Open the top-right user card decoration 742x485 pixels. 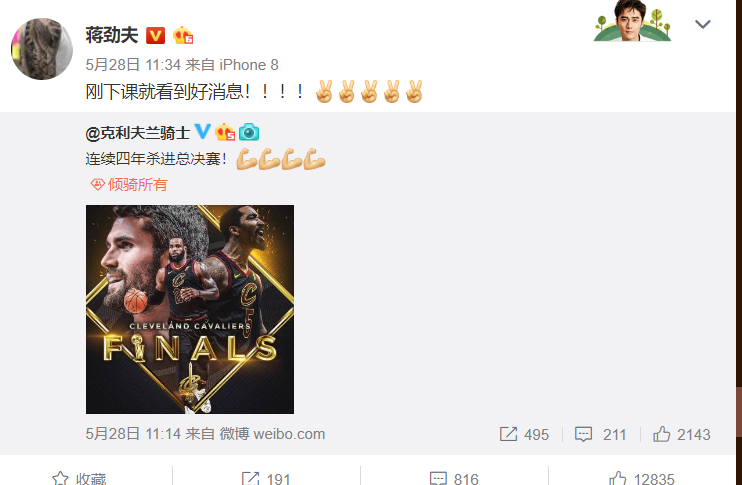pos(633,21)
